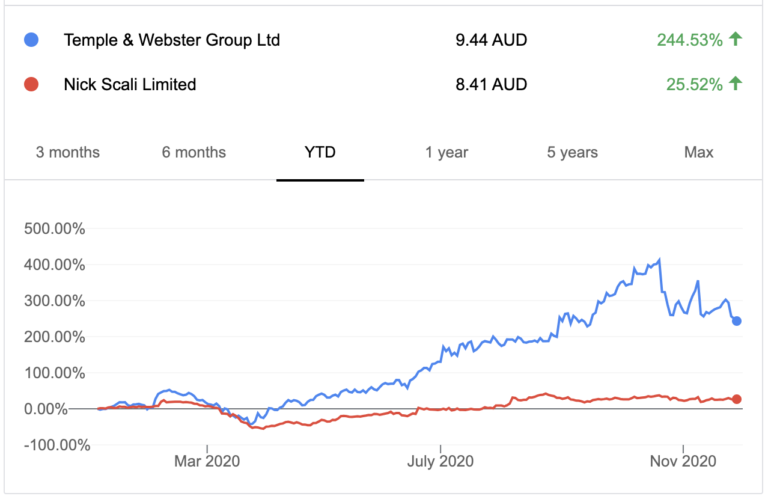Open the Nick Scali Limited name
This screenshot has width=768, height=499.
(130, 85)
